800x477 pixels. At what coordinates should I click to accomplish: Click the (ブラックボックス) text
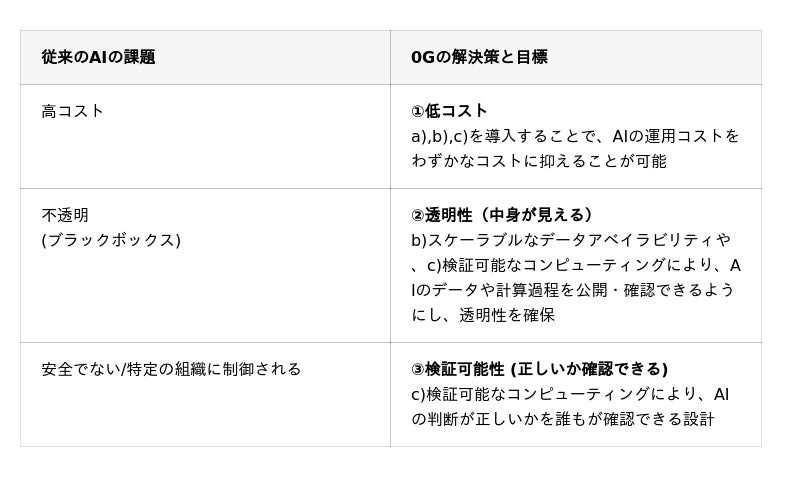111,240
